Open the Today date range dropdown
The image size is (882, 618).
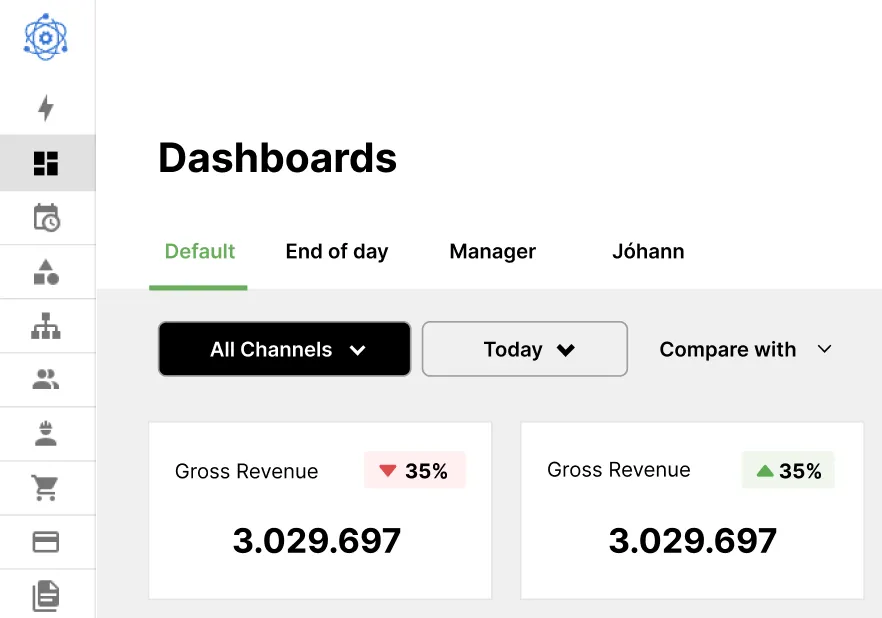(x=525, y=349)
